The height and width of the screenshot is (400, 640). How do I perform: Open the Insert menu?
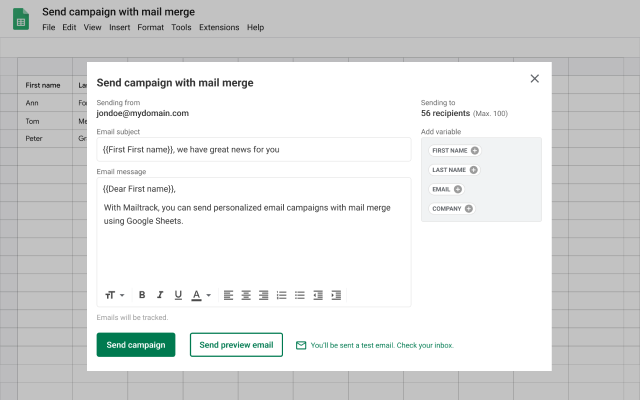(120, 27)
